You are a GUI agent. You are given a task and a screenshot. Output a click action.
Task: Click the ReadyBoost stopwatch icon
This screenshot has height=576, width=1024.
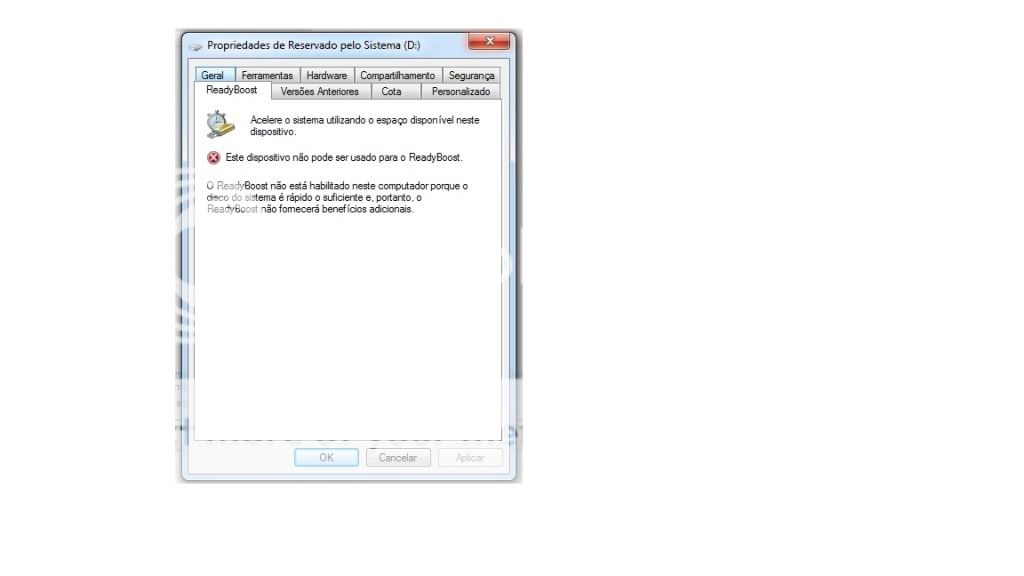tap(219, 124)
